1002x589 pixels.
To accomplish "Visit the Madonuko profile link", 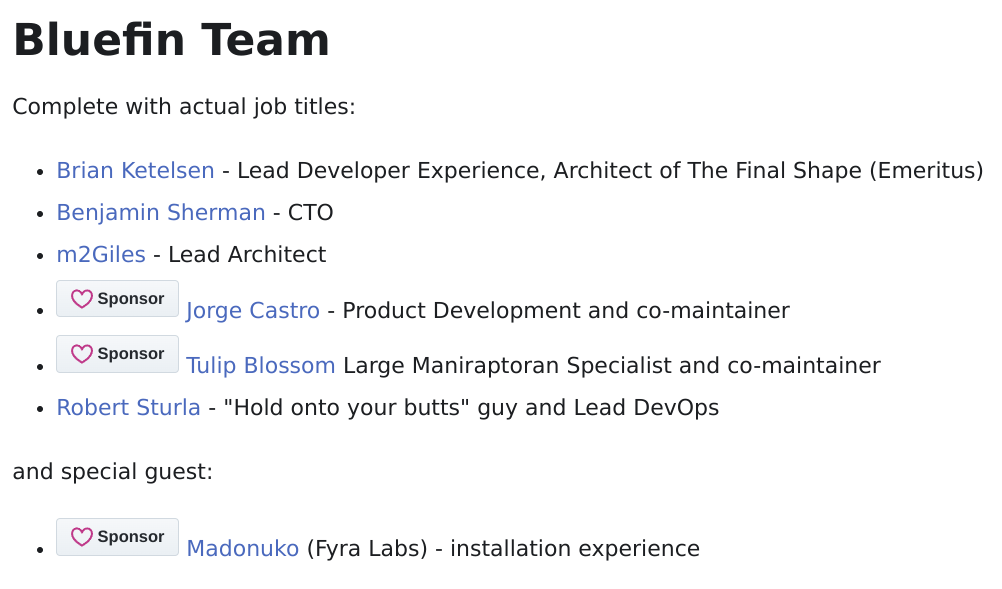I will coord(243,549).
